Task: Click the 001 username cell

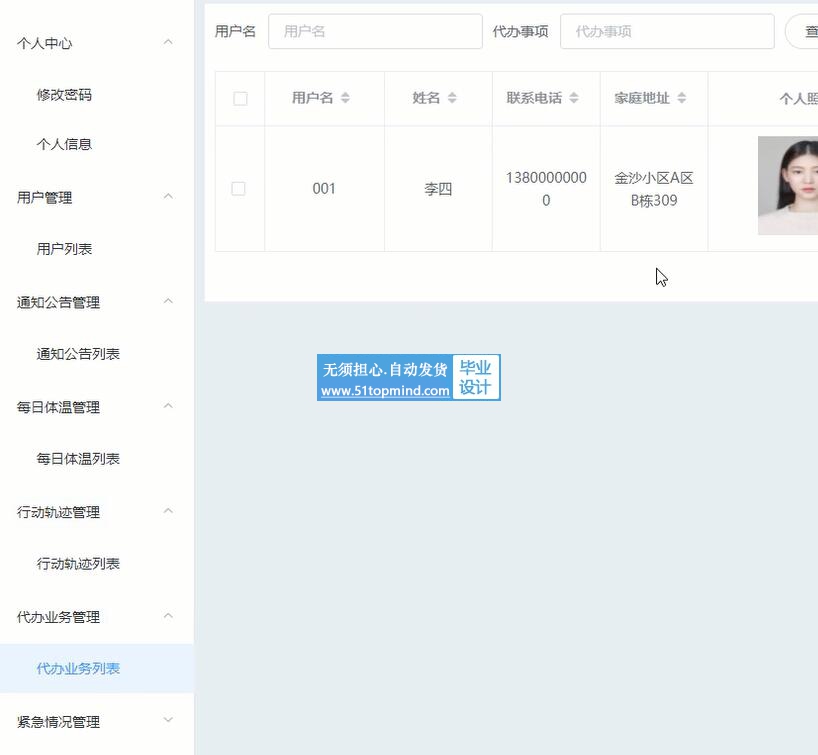Action: [x=324, y=189]
